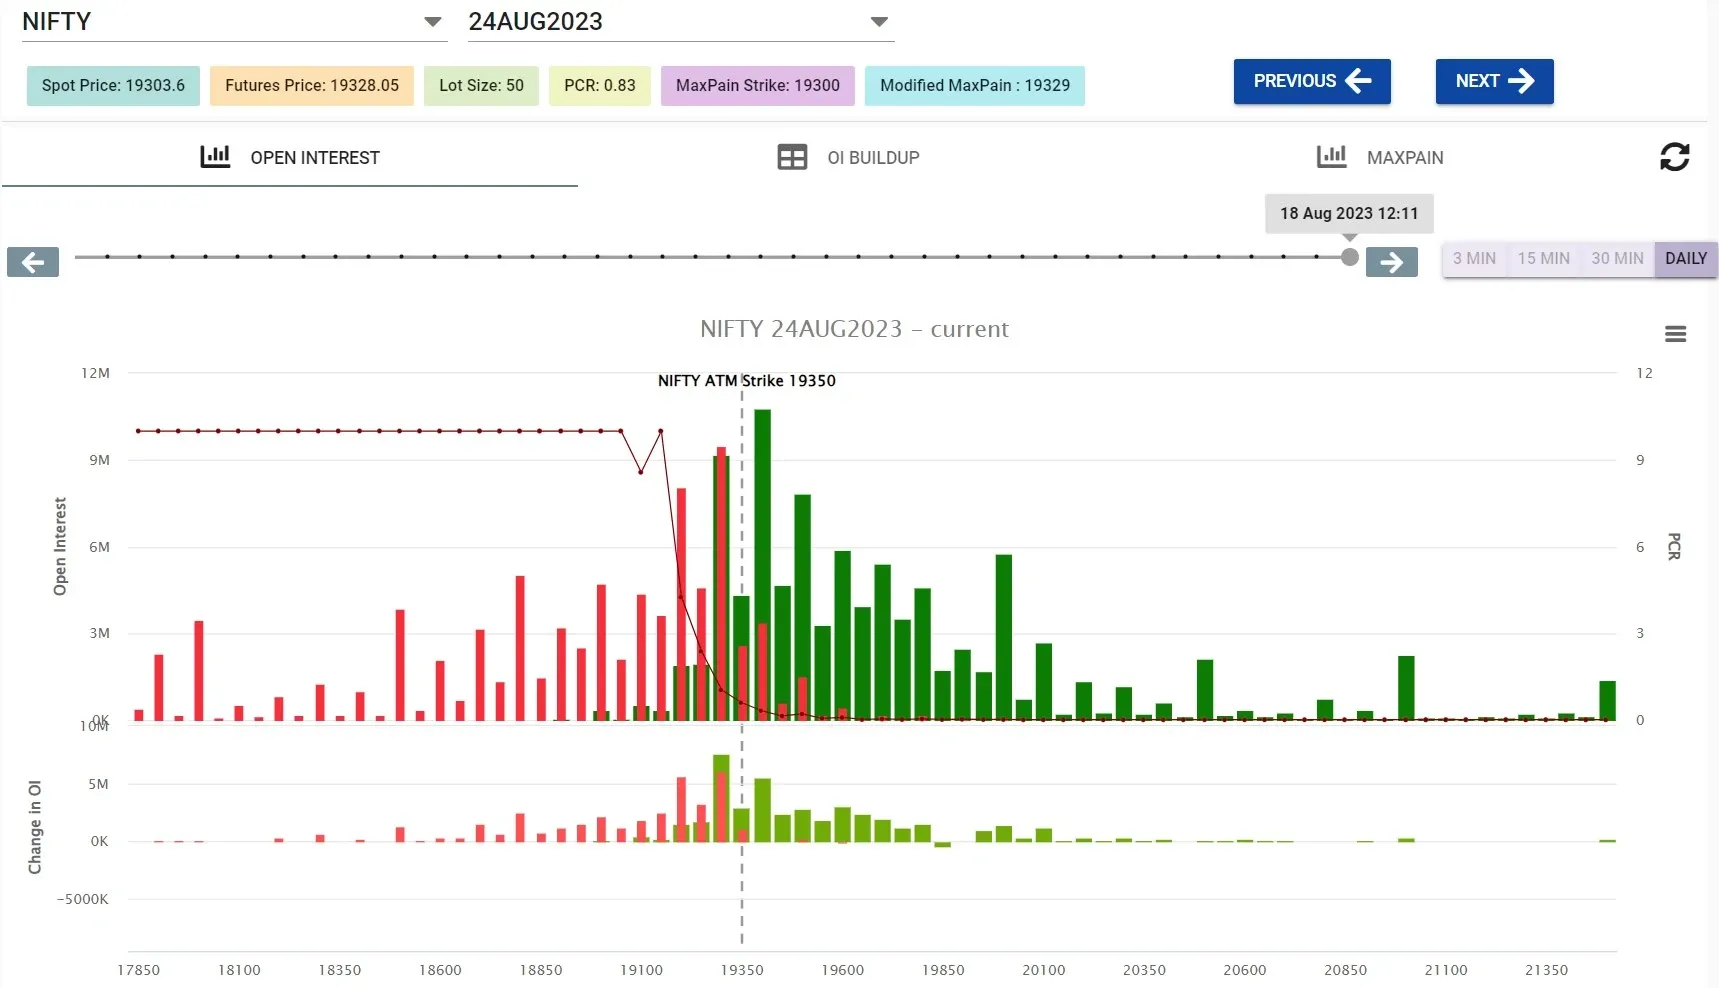Click the -5000K y-axis label
Viewport: 1719px width, 988px height.
click(x=83, y=899)
